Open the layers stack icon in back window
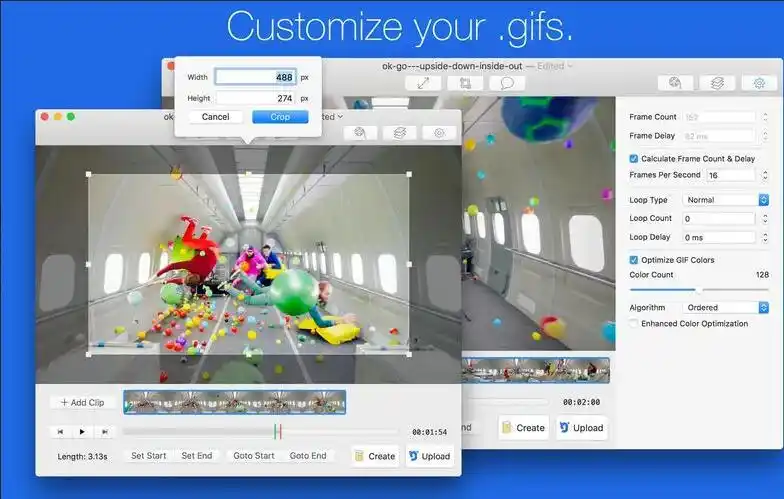This screenshot has height=499, width=784. pos(717,83)
